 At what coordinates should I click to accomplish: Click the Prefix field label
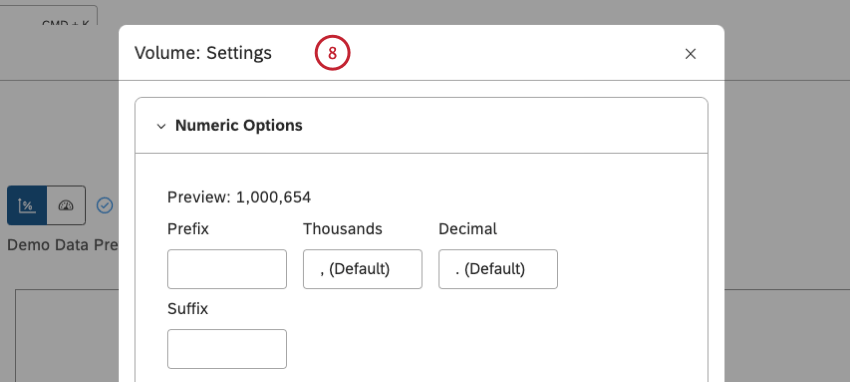tap(188, 229)
